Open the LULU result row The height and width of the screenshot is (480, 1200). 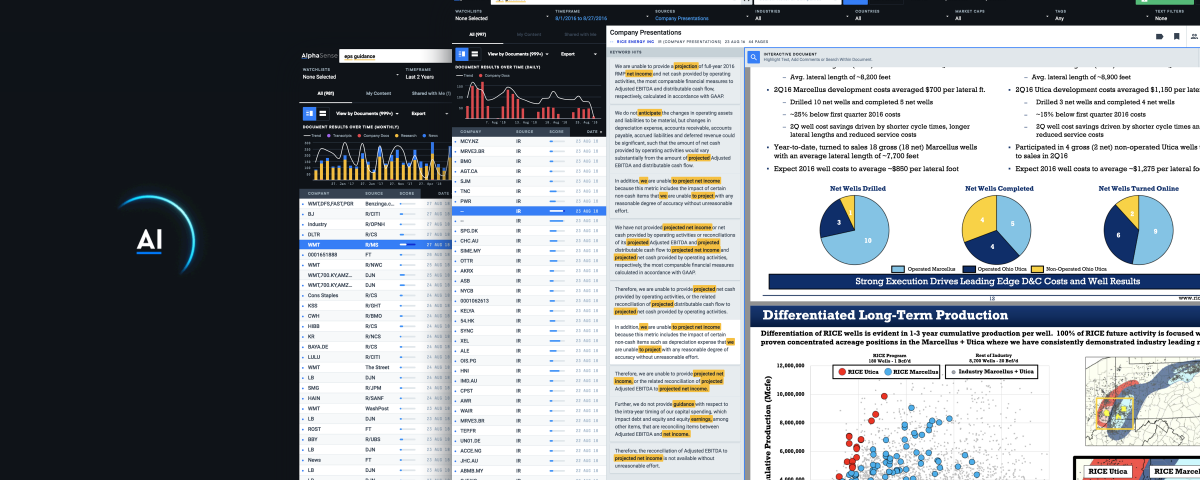(x=375, y=355)
